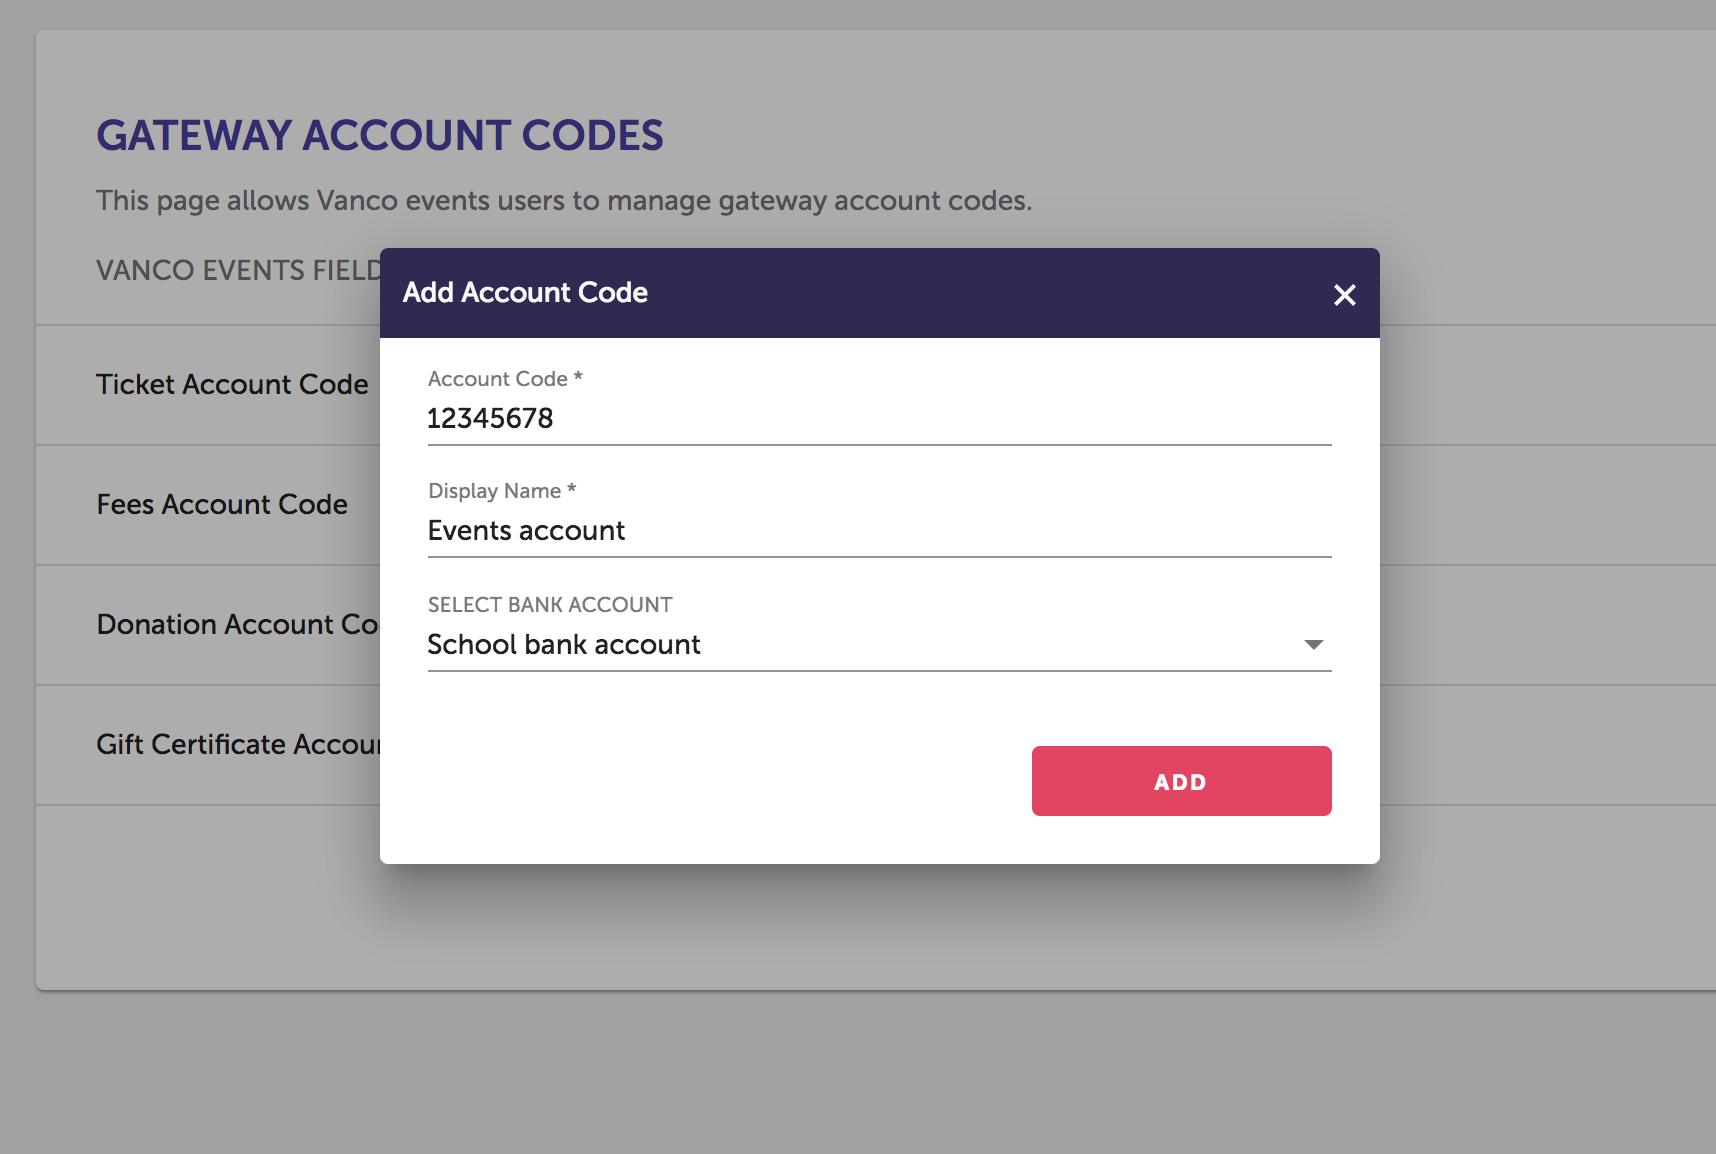Select the Gift Certificate Account row
Viewport: 1716px width, 1154px height.
(x=238, y=745)
